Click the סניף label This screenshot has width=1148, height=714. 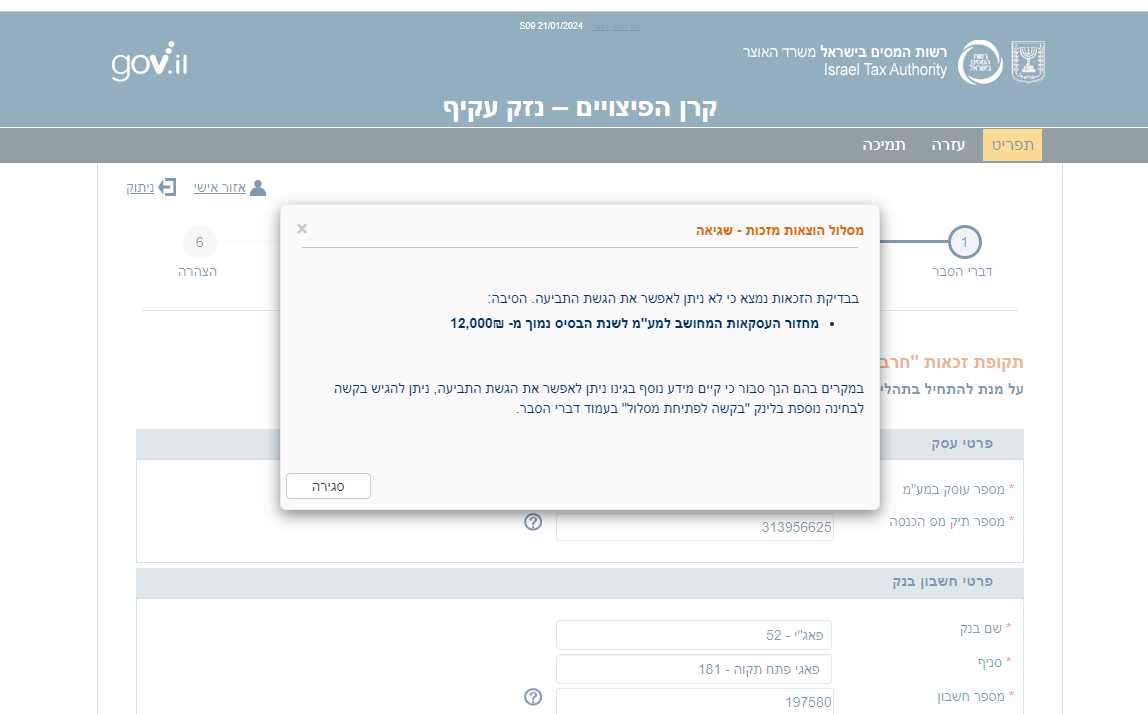990,663
